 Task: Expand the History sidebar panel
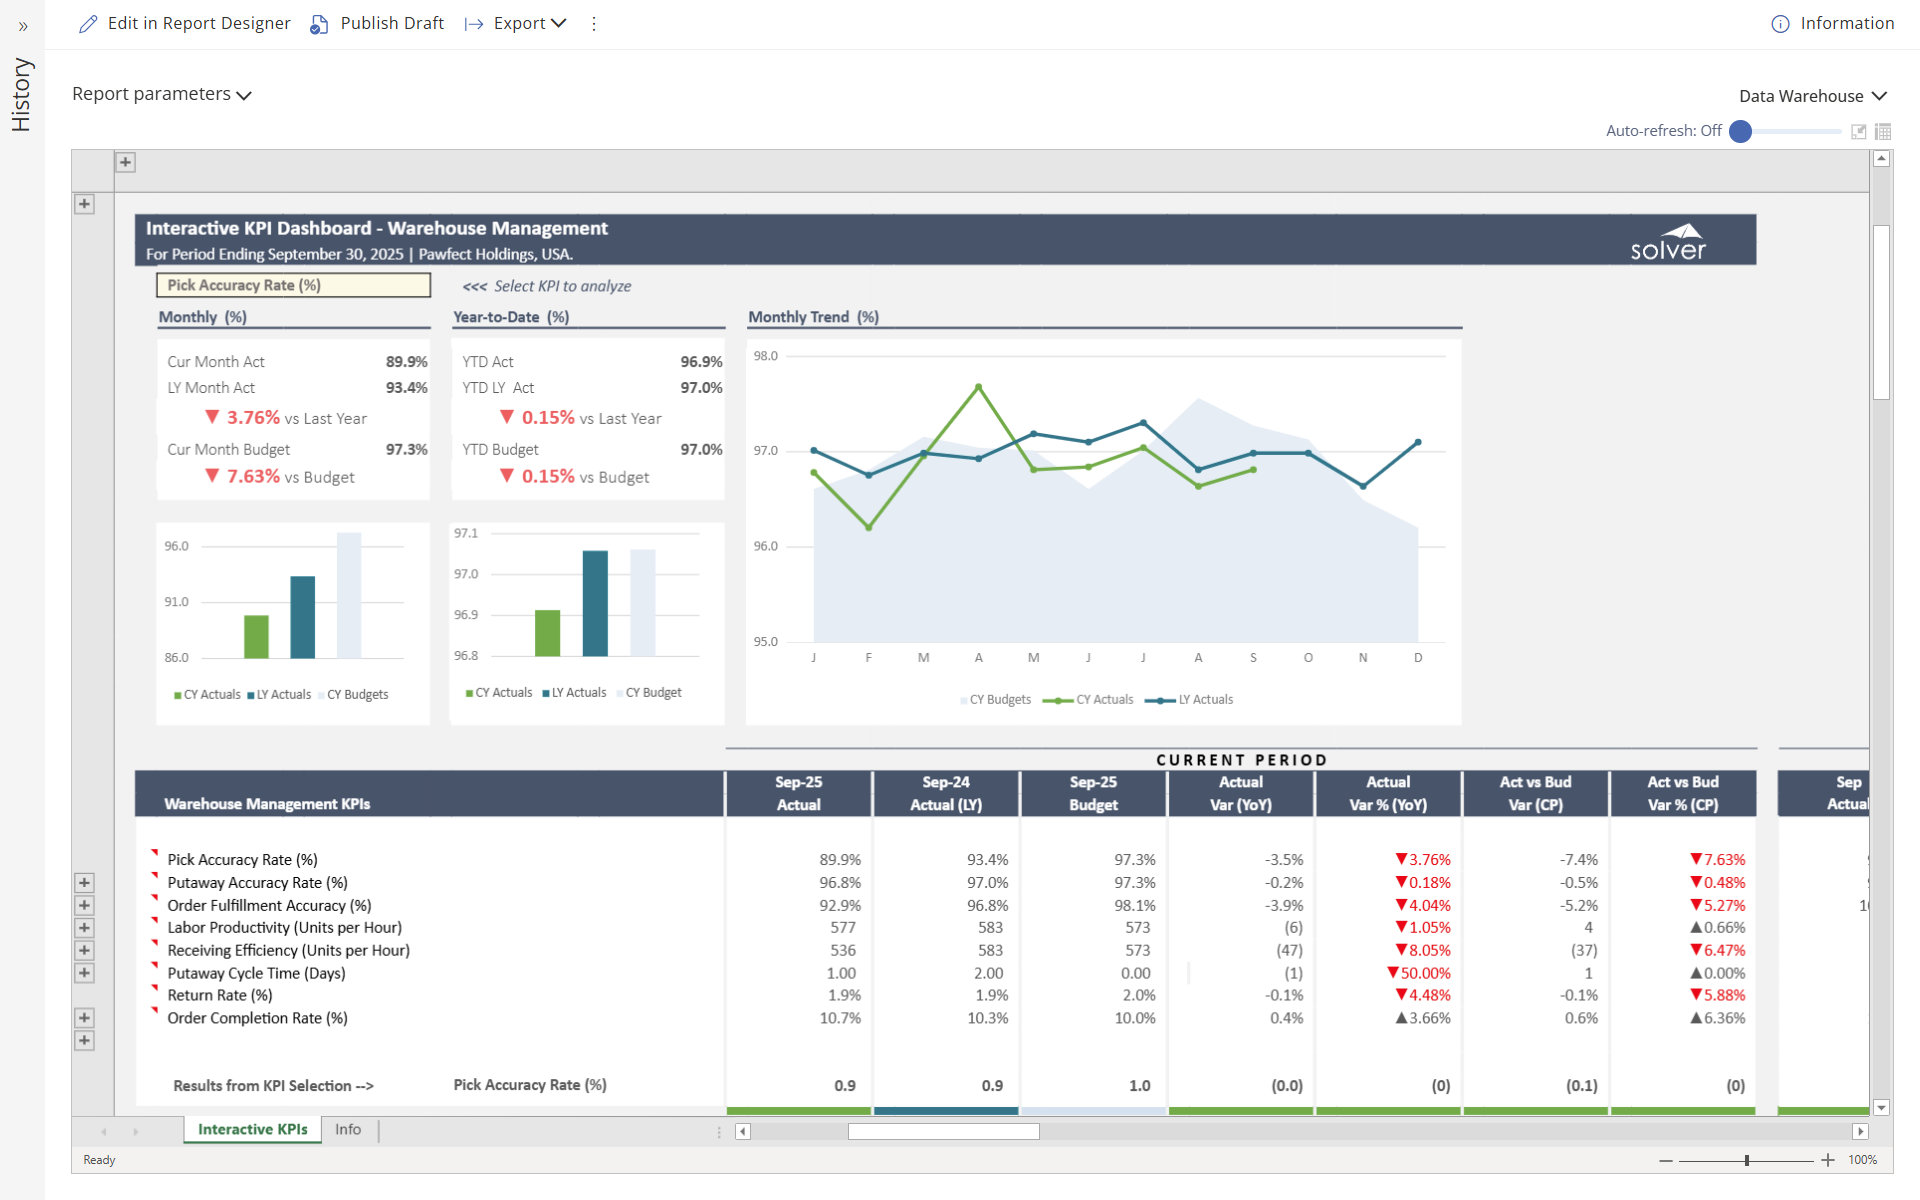[x=22, y=27]
